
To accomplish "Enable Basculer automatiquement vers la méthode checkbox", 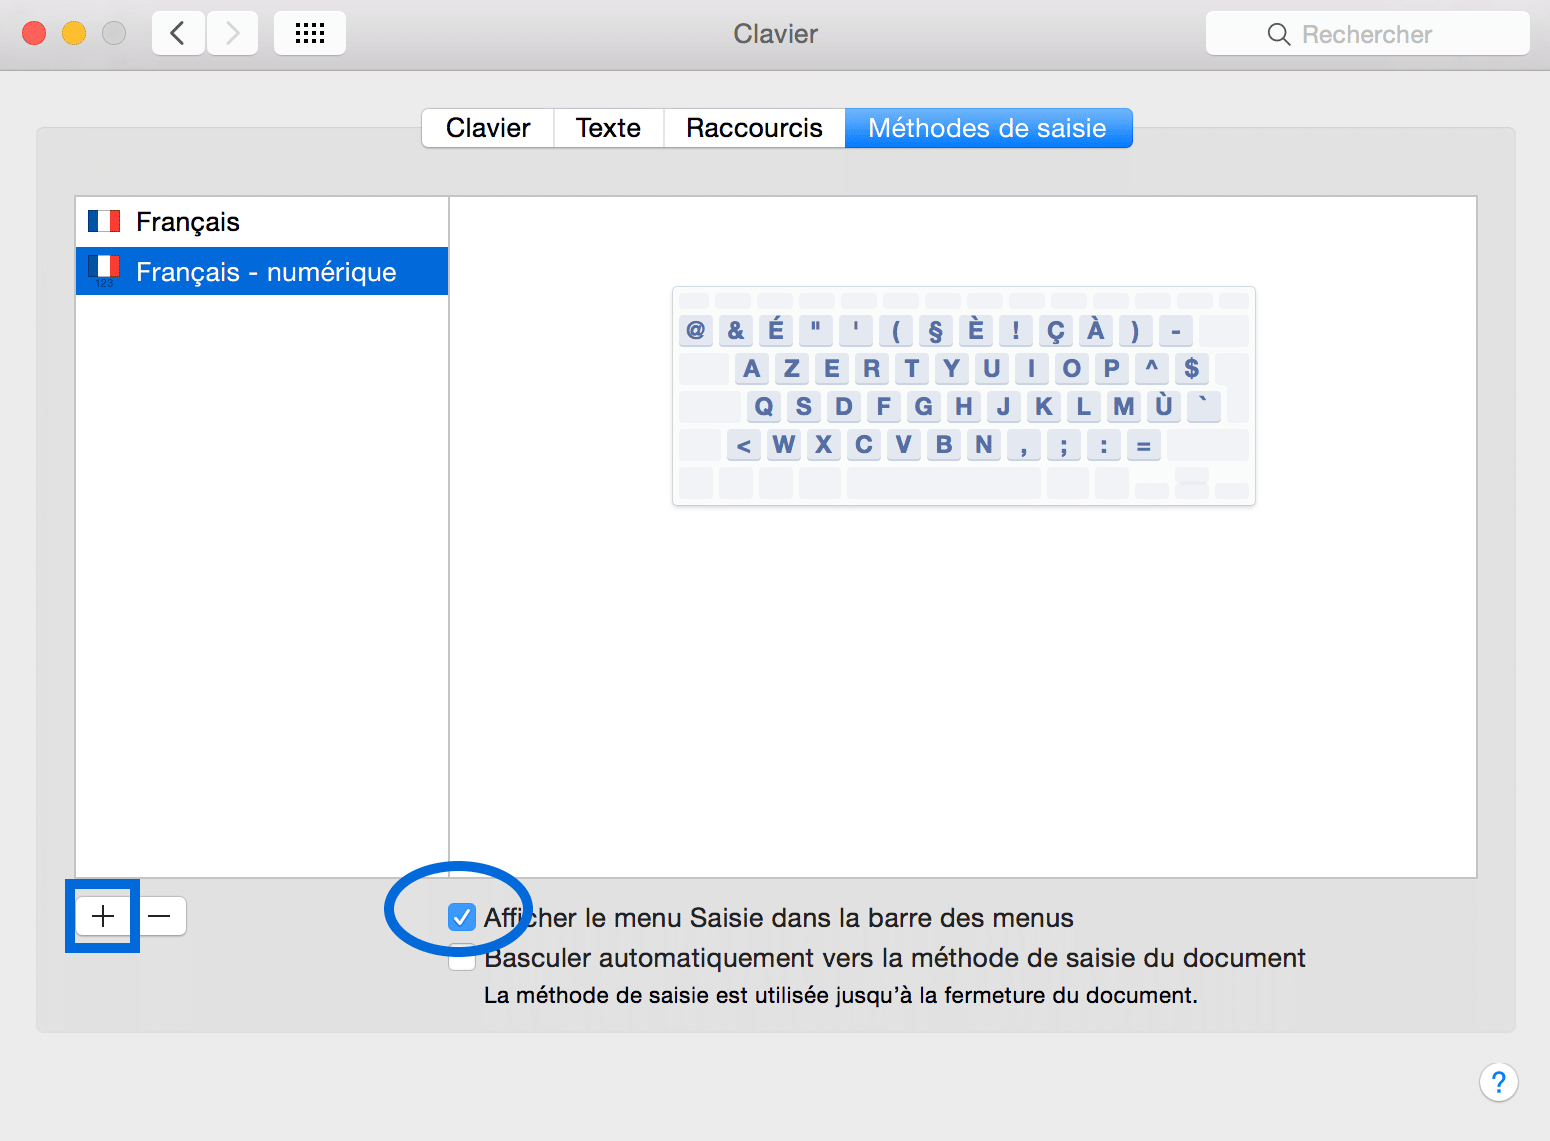I will pyautogui.click(x=461, y=958).
